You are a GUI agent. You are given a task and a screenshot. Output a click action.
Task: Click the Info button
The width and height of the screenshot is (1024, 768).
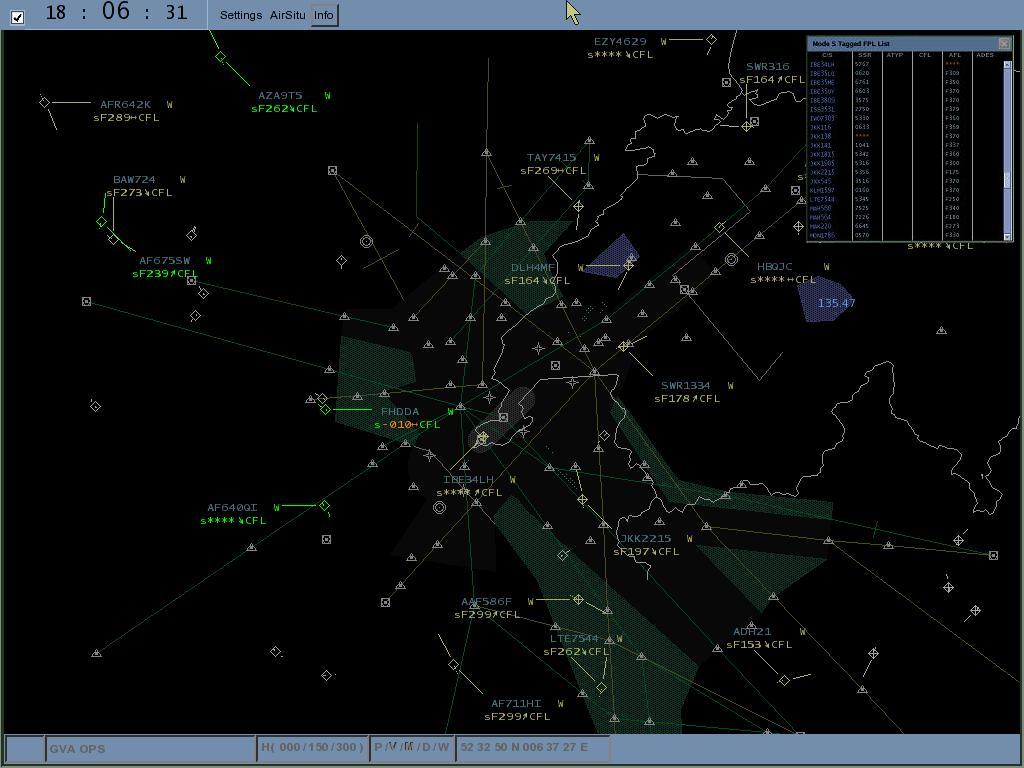click(322, 15)
